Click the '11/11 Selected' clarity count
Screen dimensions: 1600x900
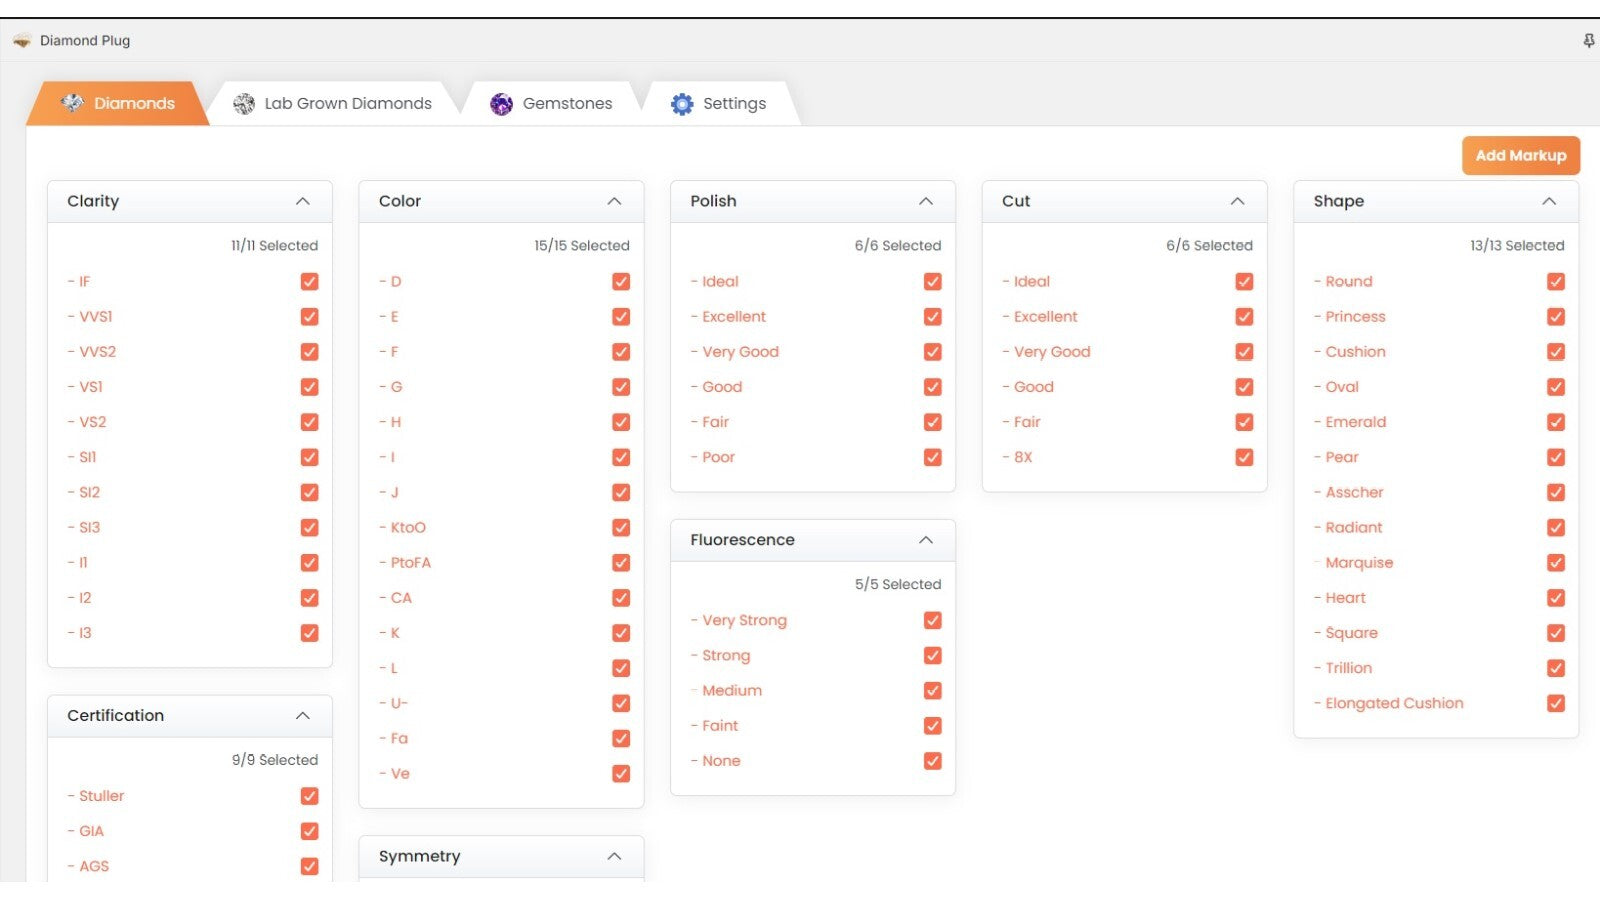click(275, 246)
